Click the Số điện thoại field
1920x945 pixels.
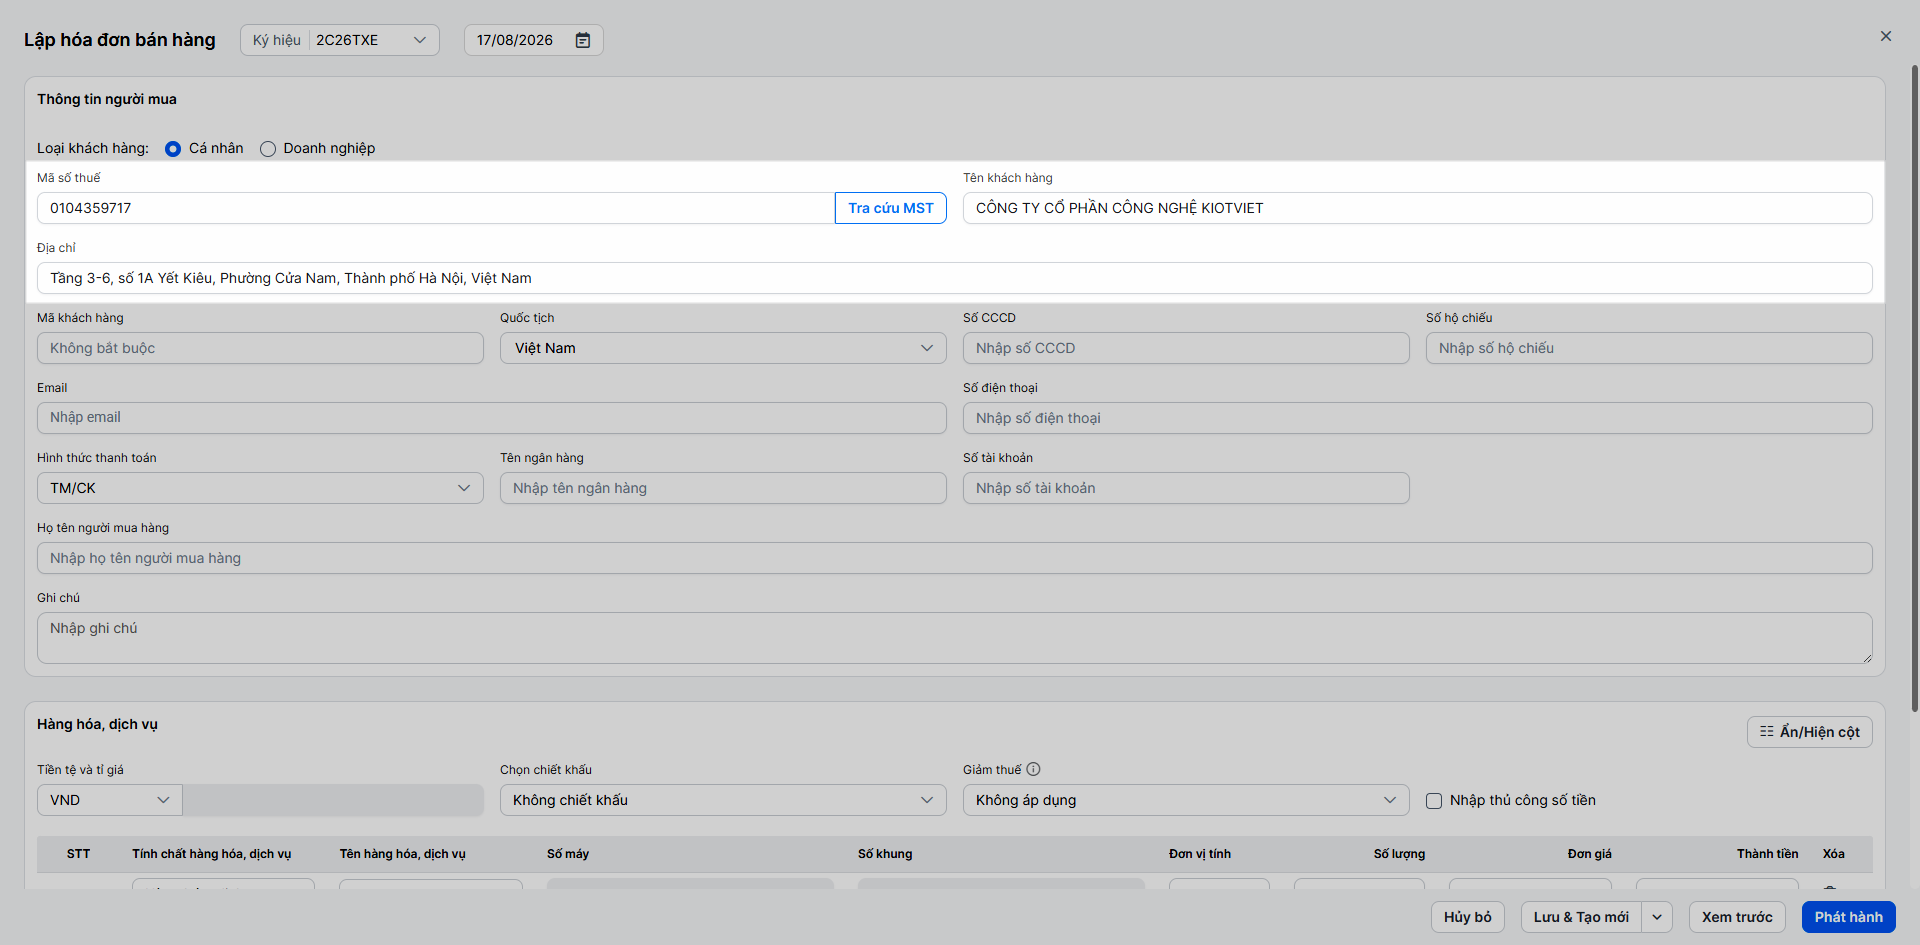coord(1418,418)
